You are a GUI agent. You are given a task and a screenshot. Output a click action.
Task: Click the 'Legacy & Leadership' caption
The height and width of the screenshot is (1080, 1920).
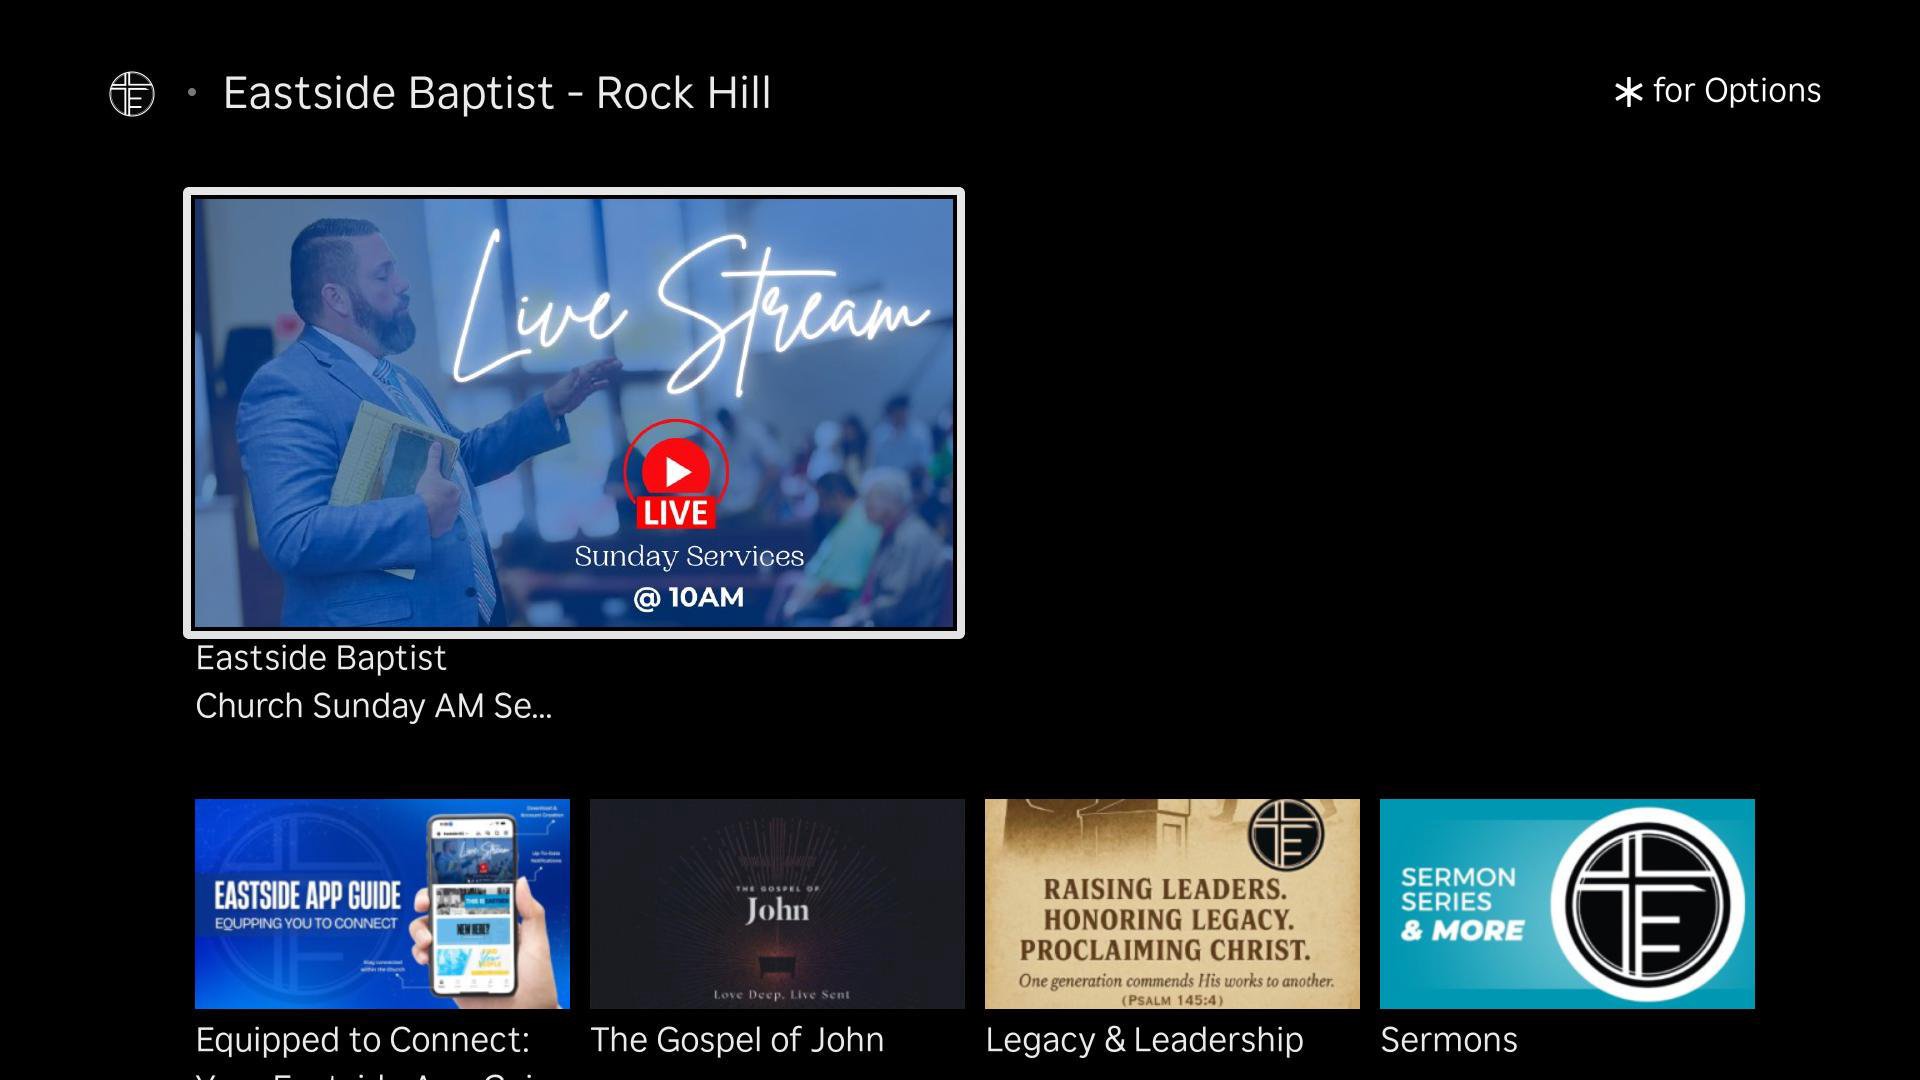click(x=1144, y=1040)
